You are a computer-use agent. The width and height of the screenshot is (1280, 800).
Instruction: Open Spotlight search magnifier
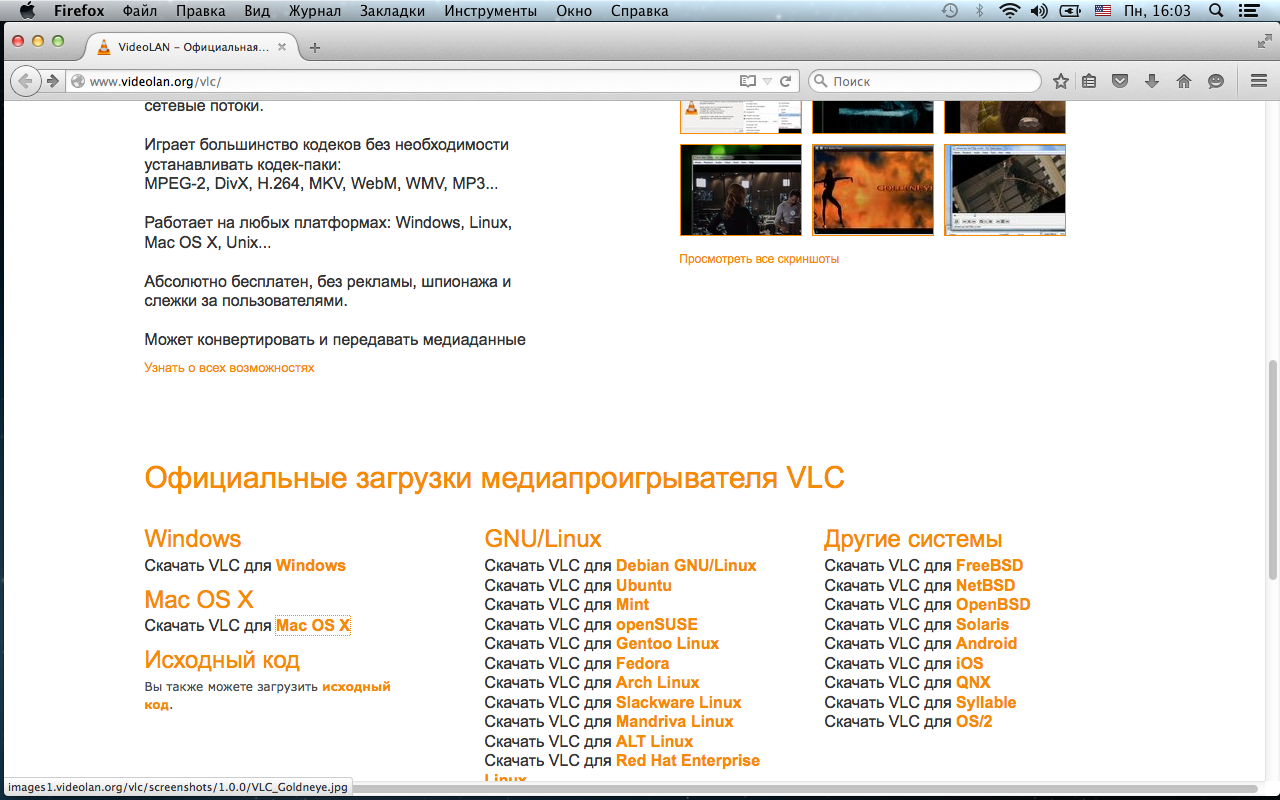click(1216, 11)
